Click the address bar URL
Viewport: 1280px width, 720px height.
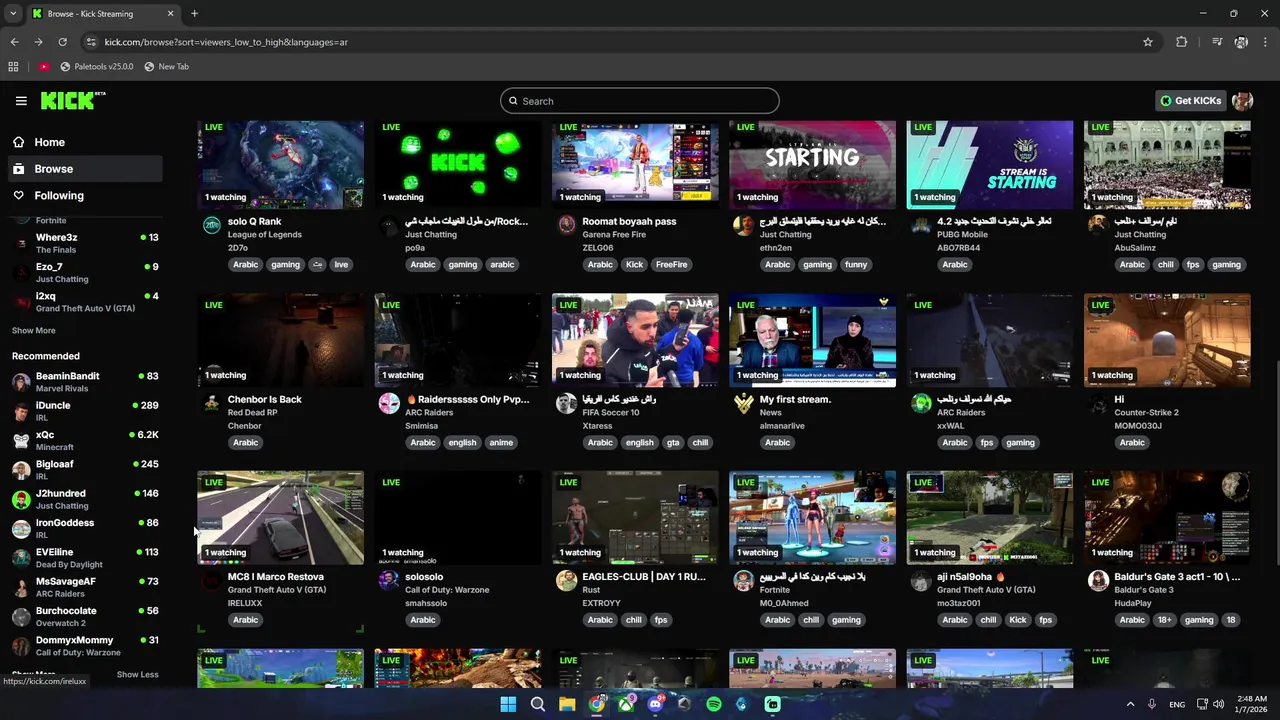(x=226, y=42)
